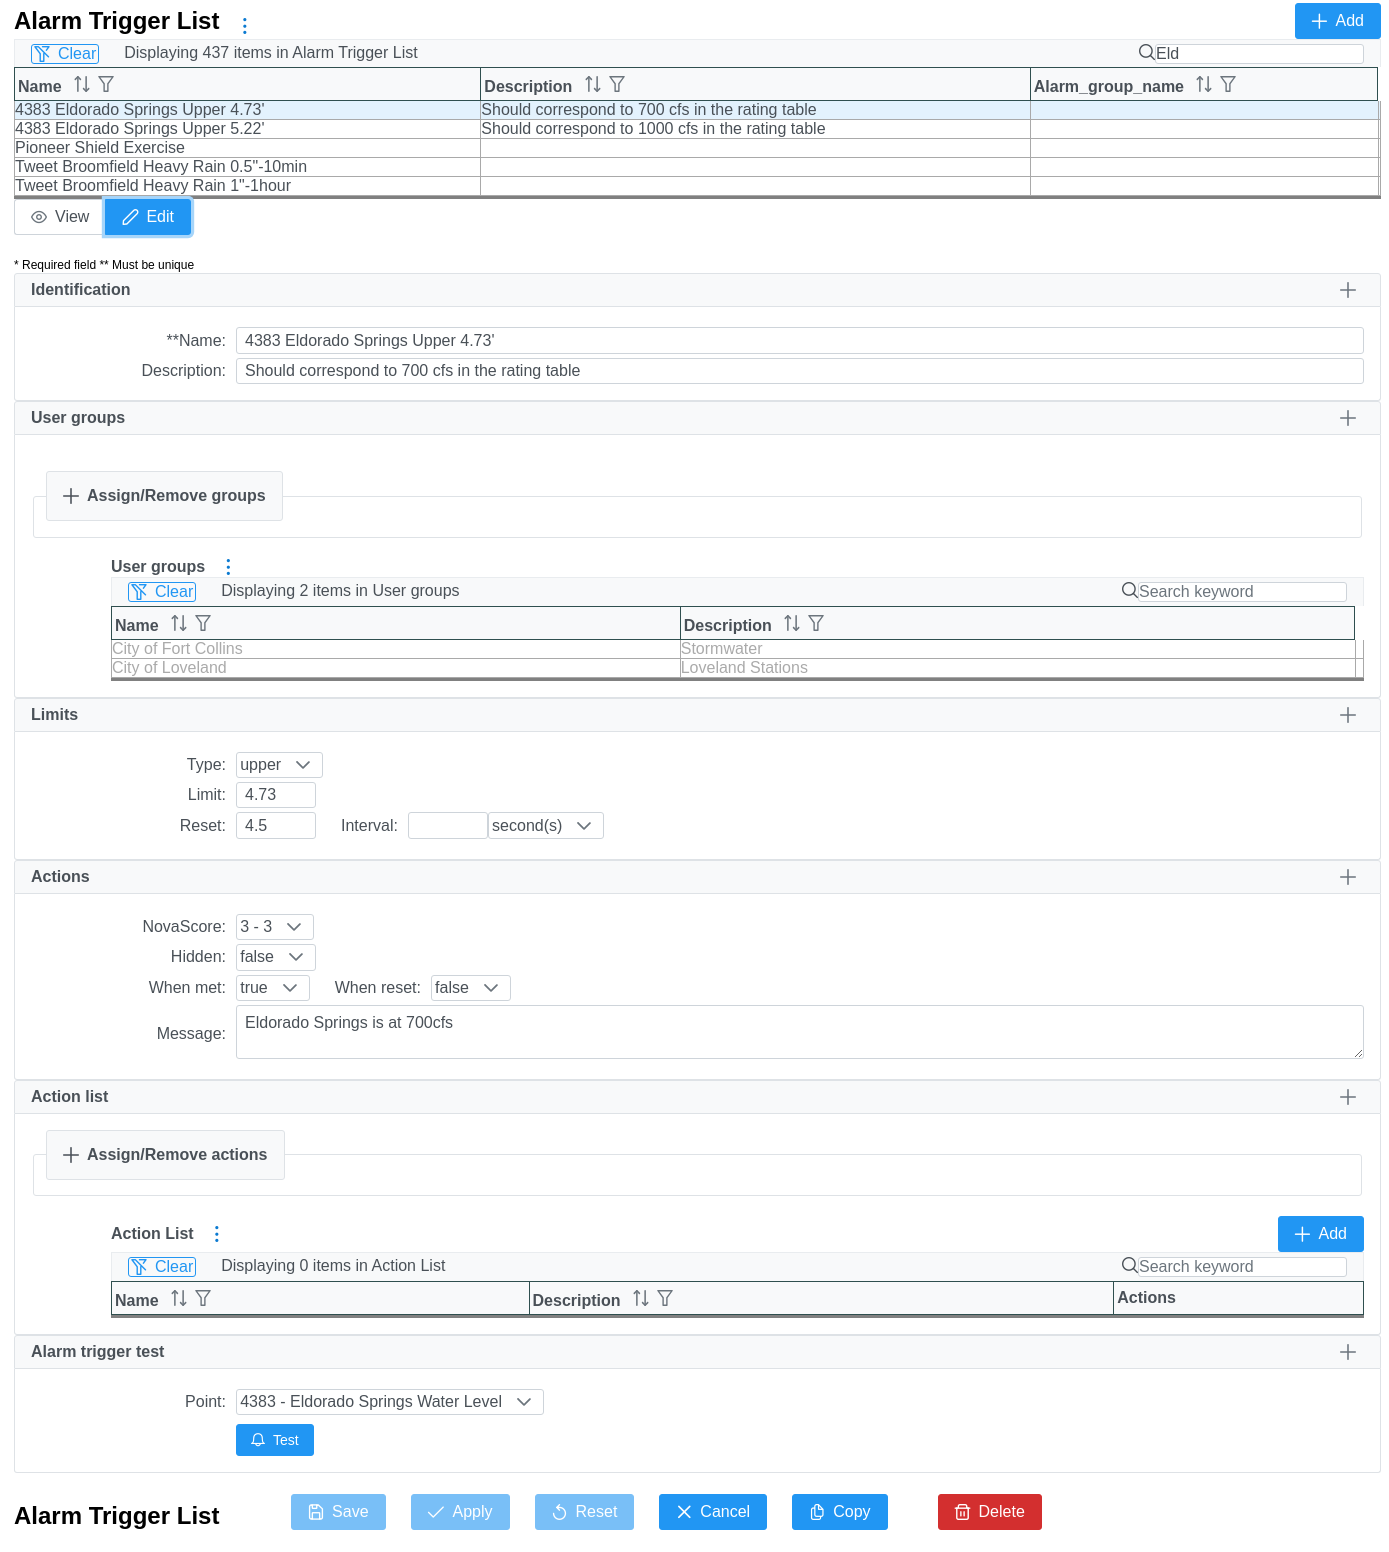Click the Assign/Remove groups button
The image size is (1389, 1552).
[x=165, y=496]
